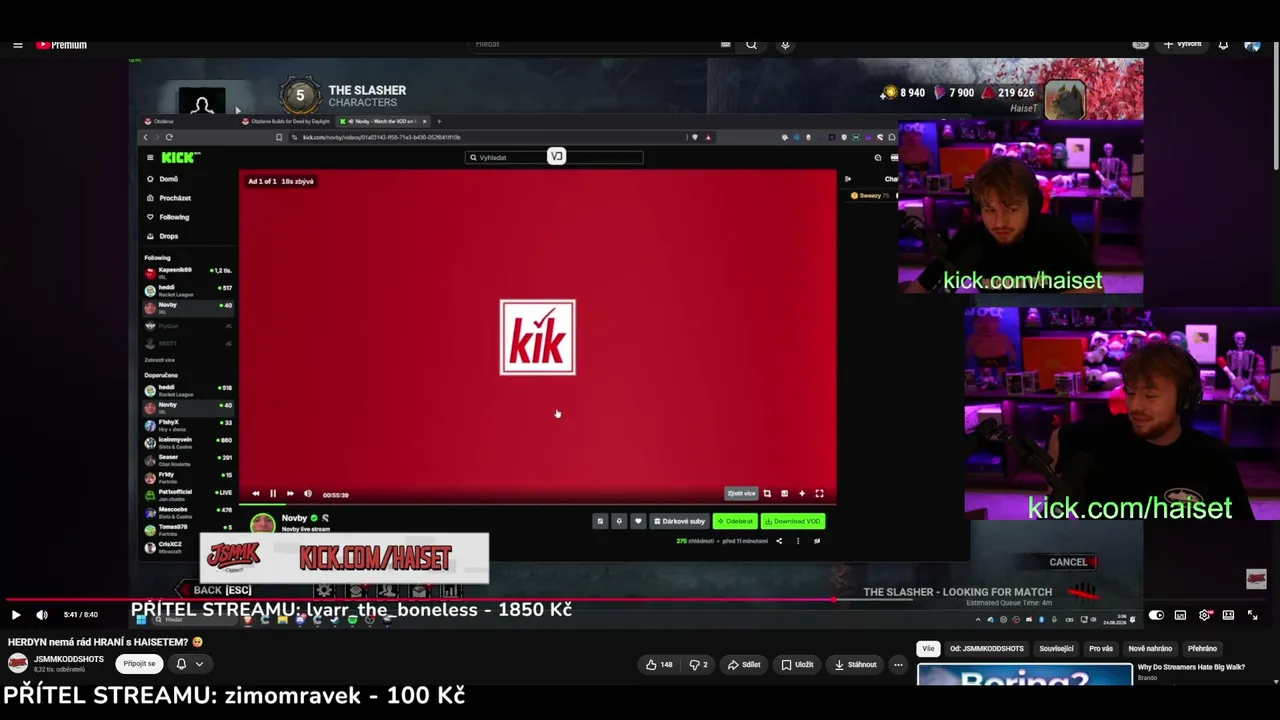
Task: Toggle YouTube autoplay switch
Action: 1156,615
